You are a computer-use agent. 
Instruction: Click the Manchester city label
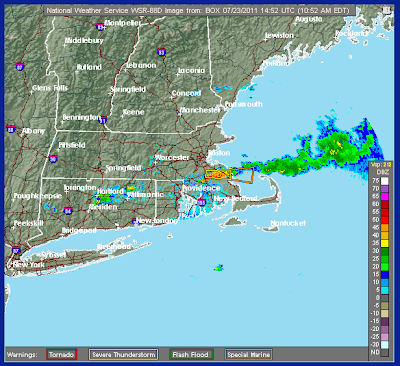coord(200,110)
